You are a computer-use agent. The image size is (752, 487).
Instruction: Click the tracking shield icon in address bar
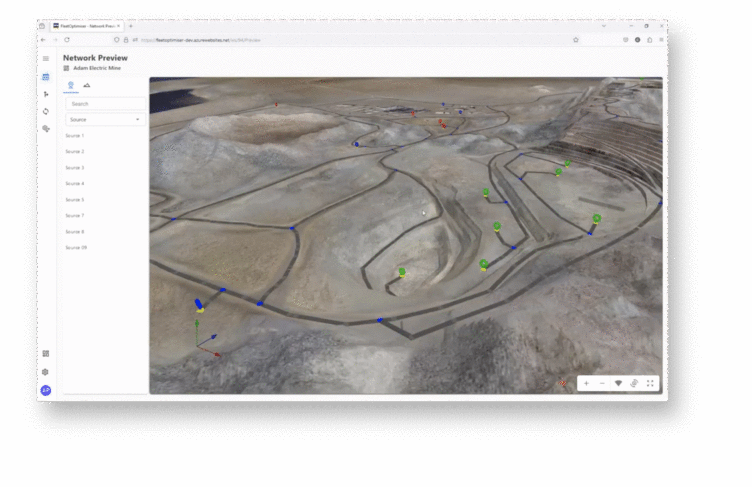coord(117,40)
